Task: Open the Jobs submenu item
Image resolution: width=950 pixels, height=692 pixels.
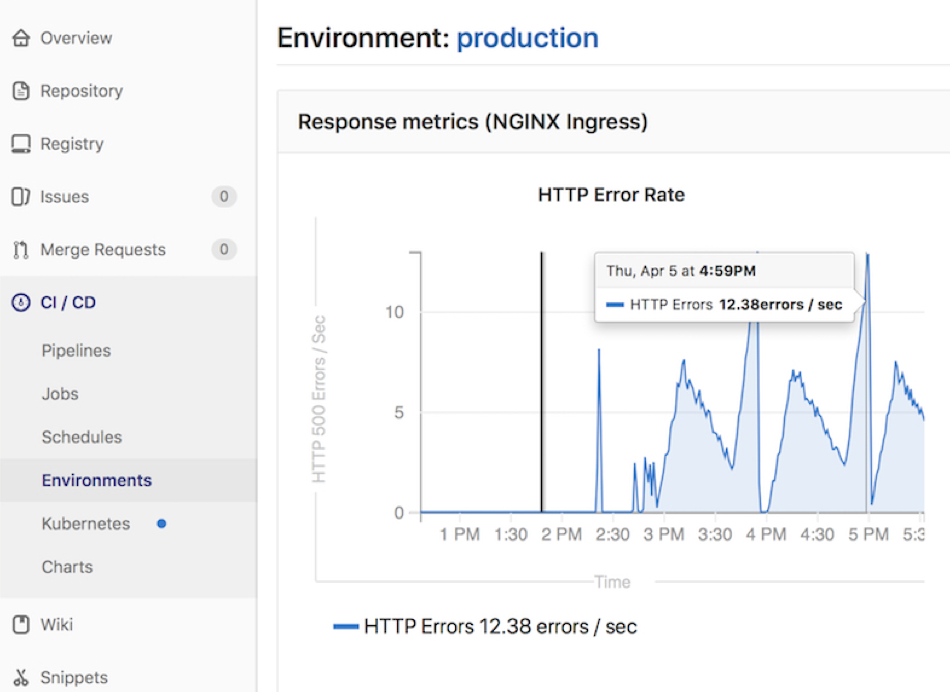Action: pos(60,394)
